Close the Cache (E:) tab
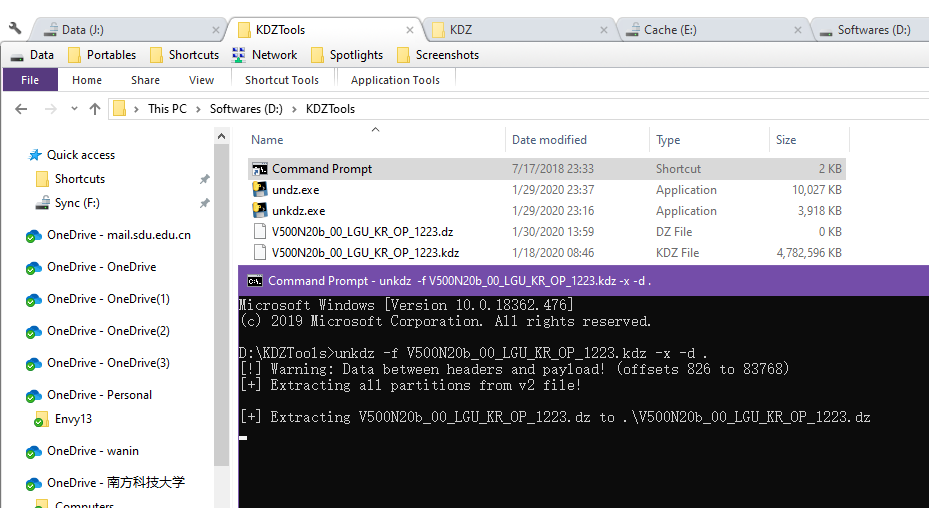Viewport: 929px width, 508px height. click(x=798, y=30)
